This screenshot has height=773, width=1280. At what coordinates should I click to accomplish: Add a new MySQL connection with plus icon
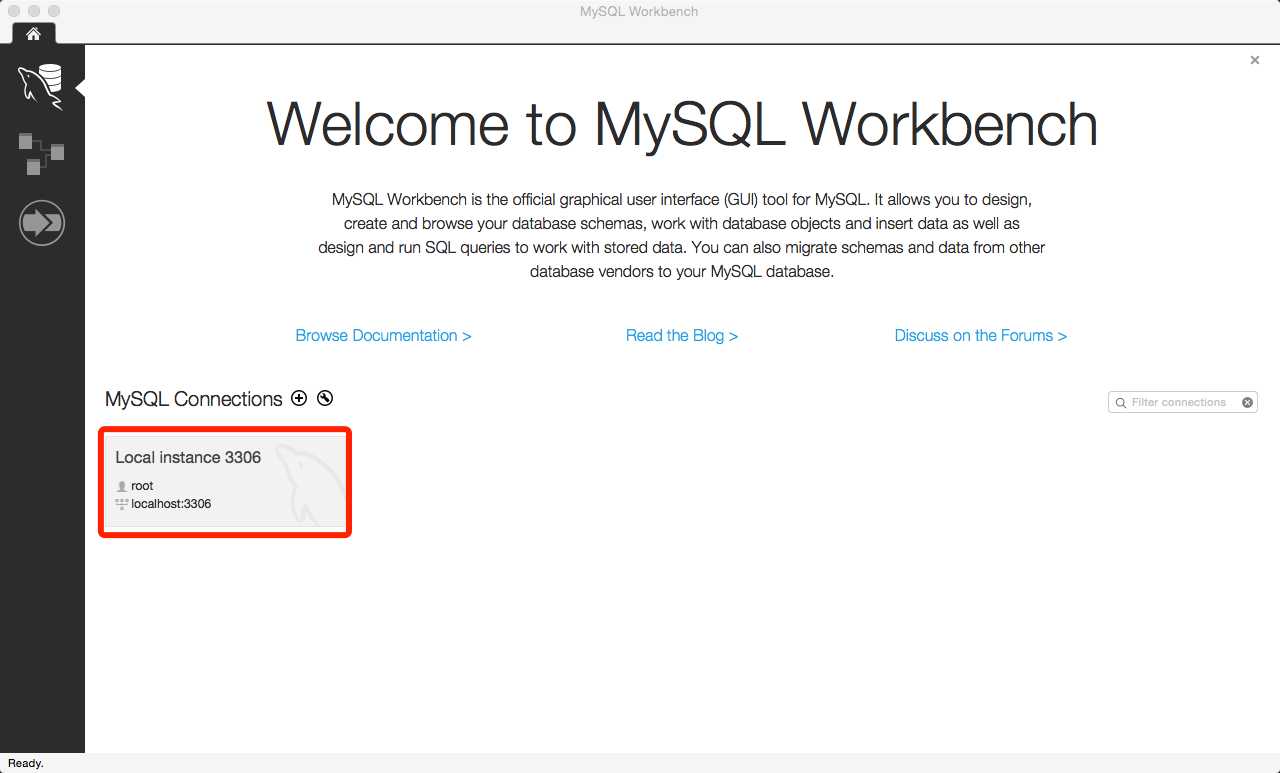[x=299, y=398]
